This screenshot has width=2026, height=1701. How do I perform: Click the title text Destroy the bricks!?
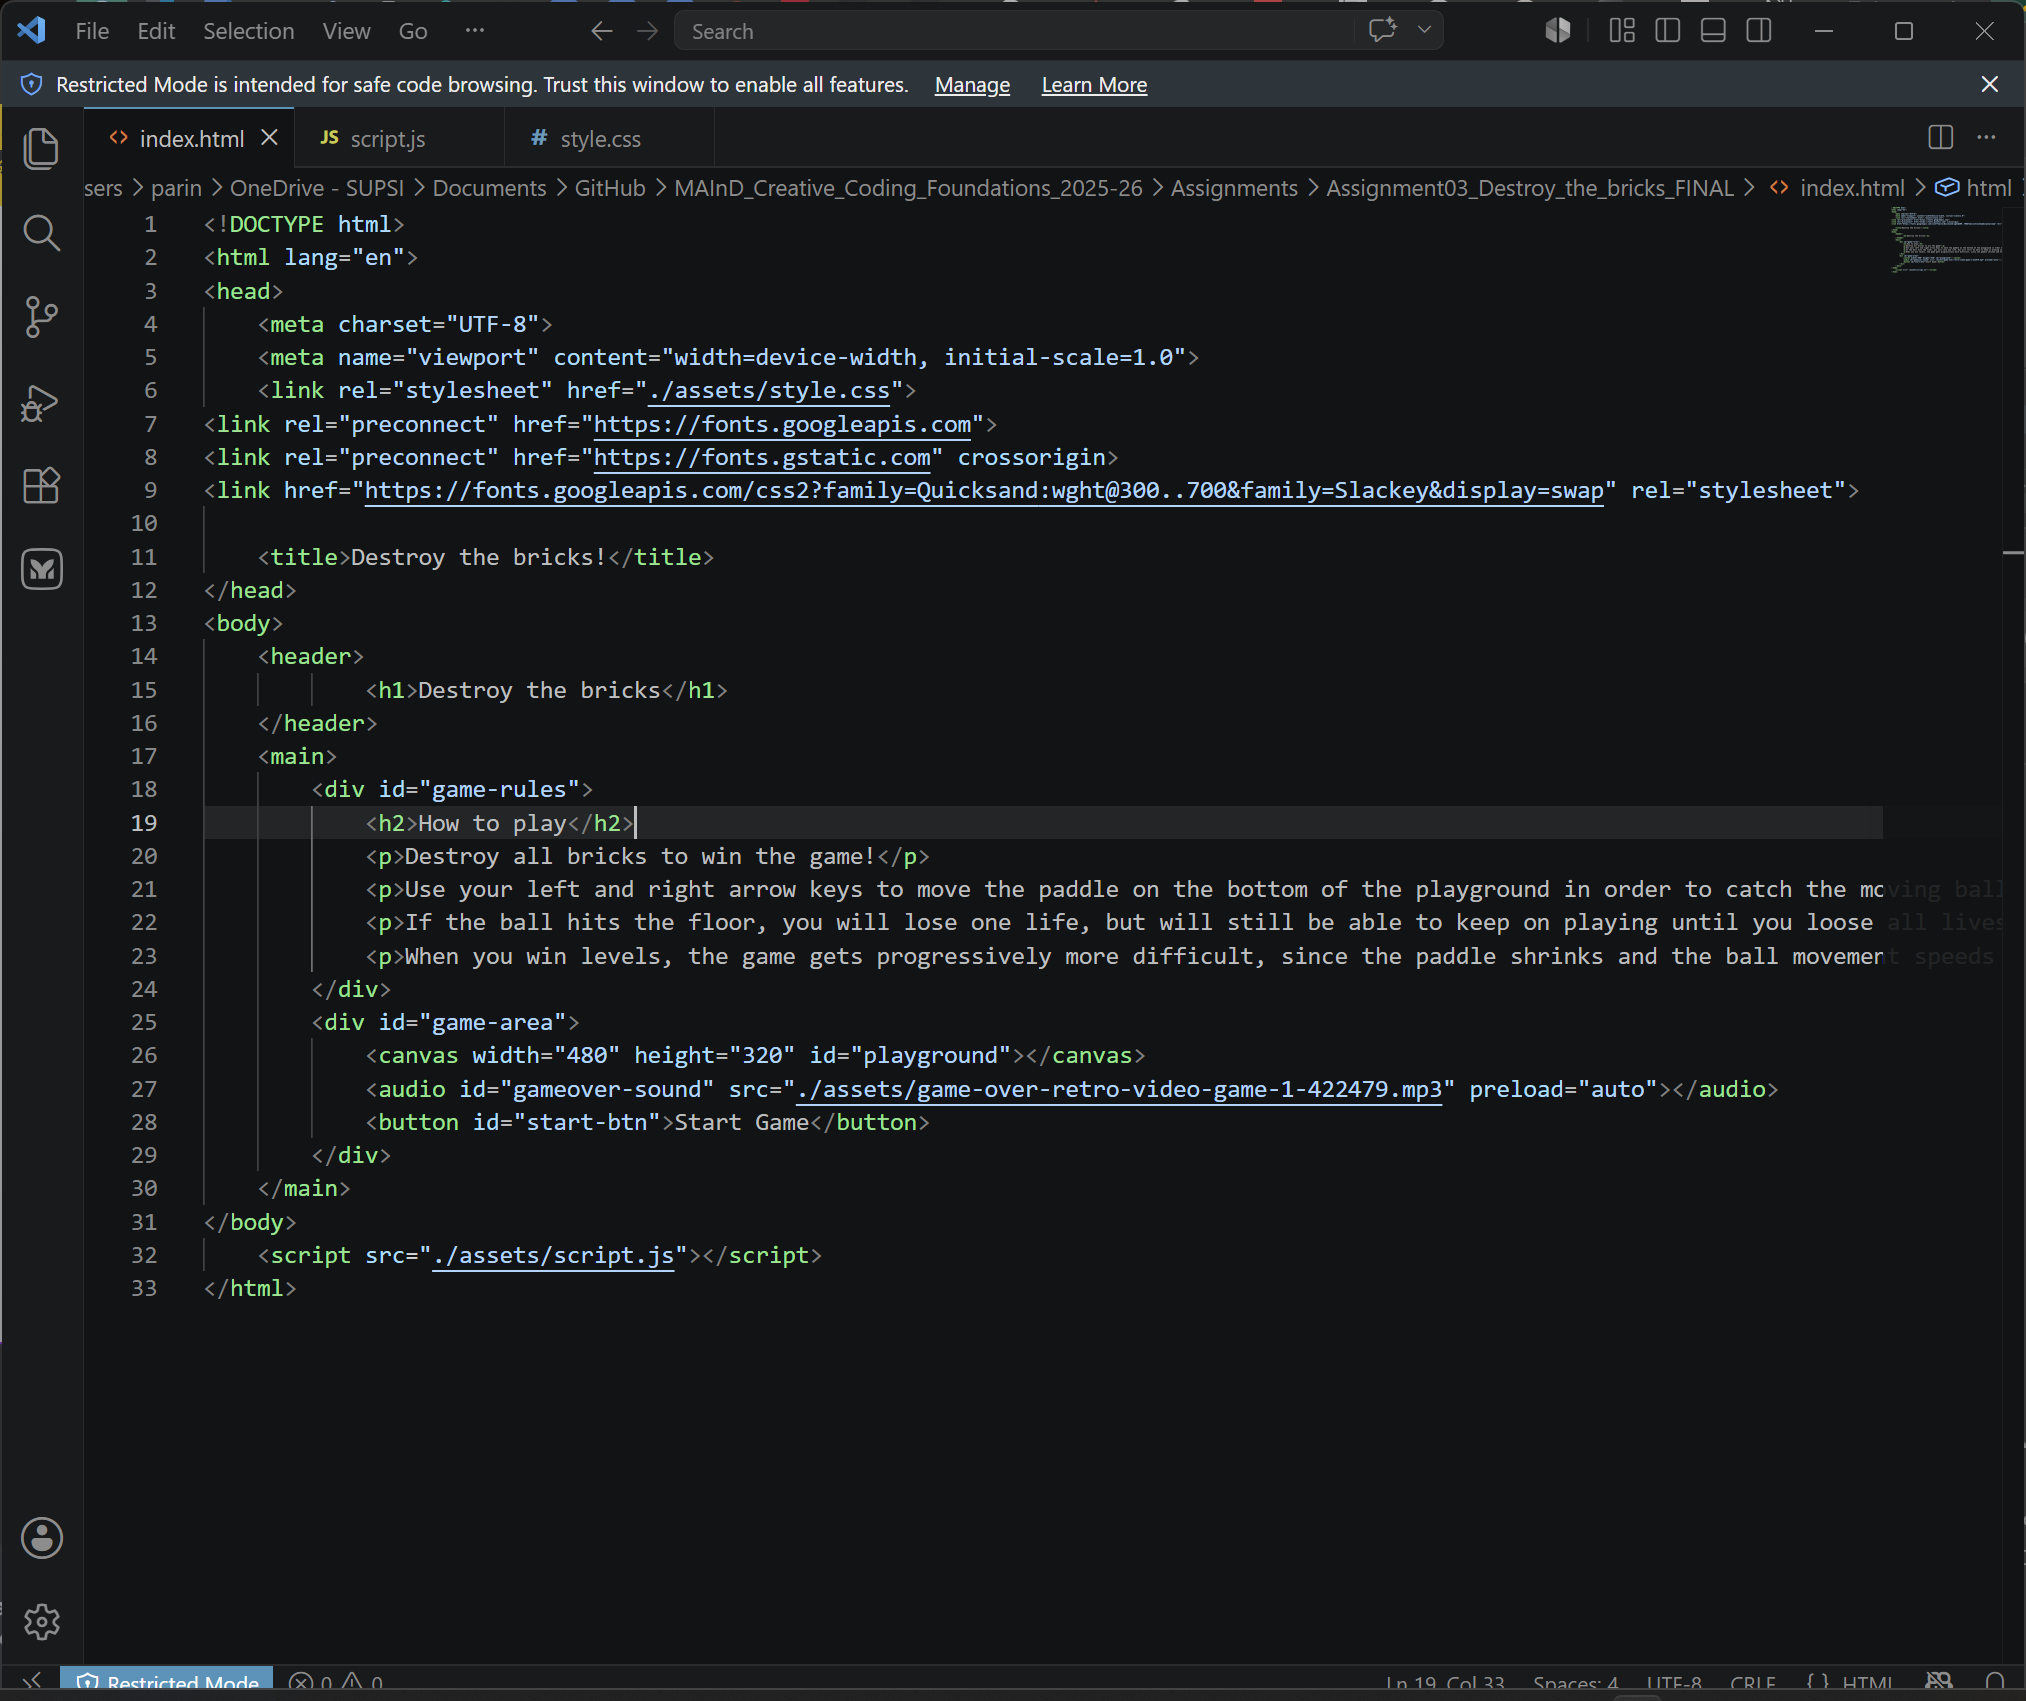[x=478, y=557]
